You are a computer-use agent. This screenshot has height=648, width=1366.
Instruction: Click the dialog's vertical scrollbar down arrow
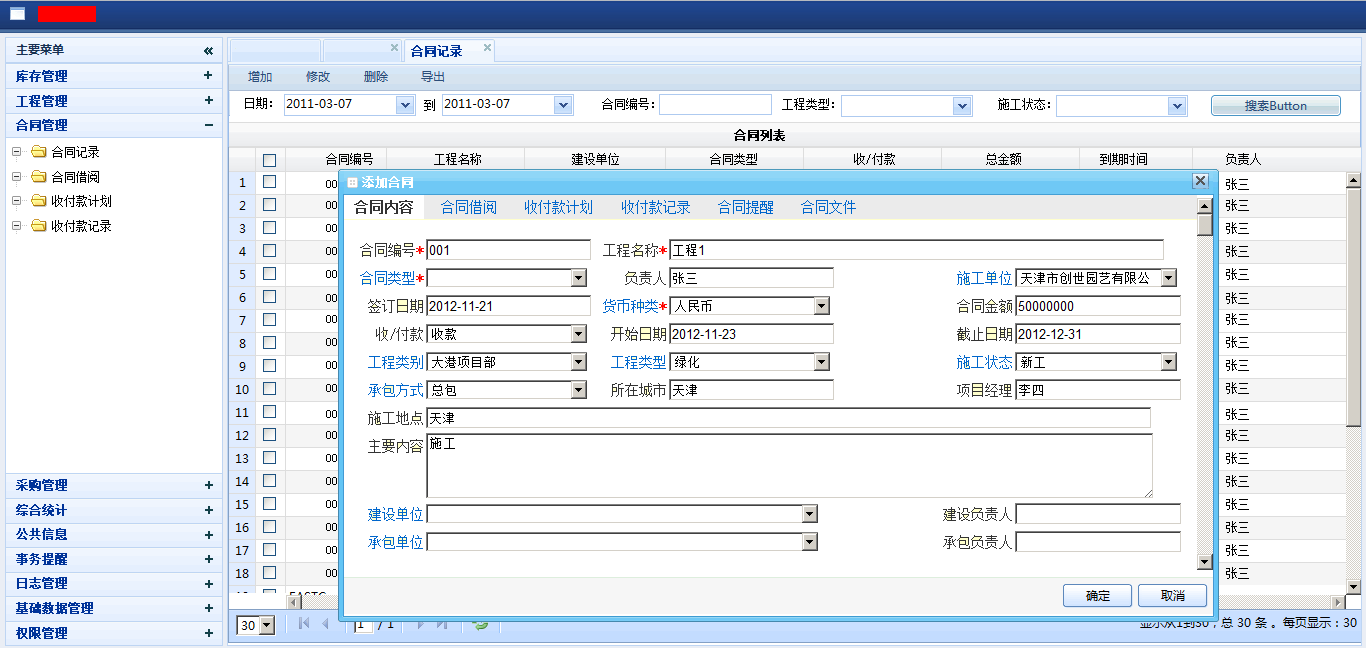point(1205,563)
